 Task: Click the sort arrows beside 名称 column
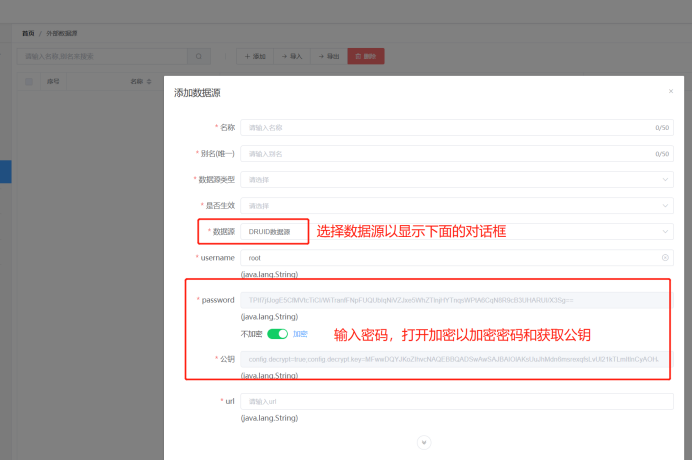149,81
